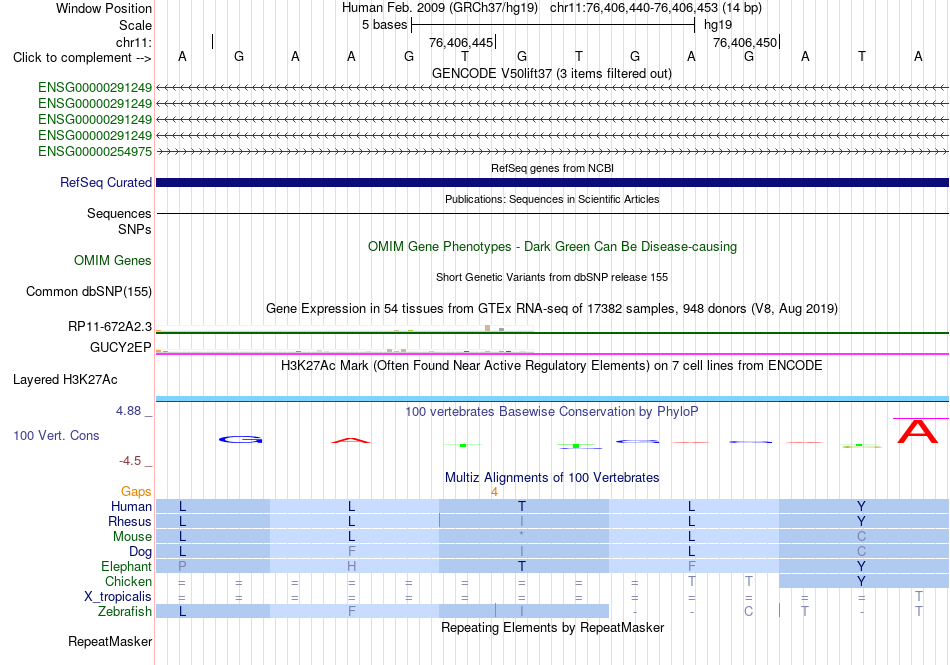Image resolution: width=950 pixels, height=665 pixels.
Task: Select the Dog alignment row label
Action: coord(140,551)
